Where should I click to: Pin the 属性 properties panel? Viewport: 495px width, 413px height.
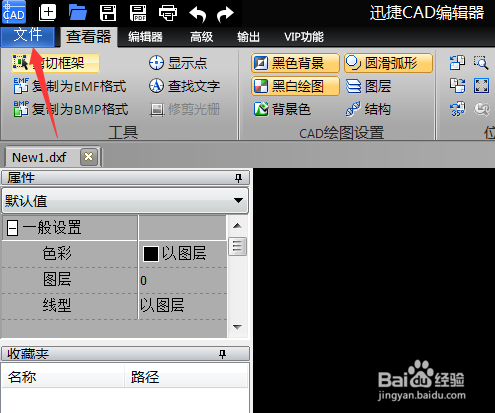[238, 178]
